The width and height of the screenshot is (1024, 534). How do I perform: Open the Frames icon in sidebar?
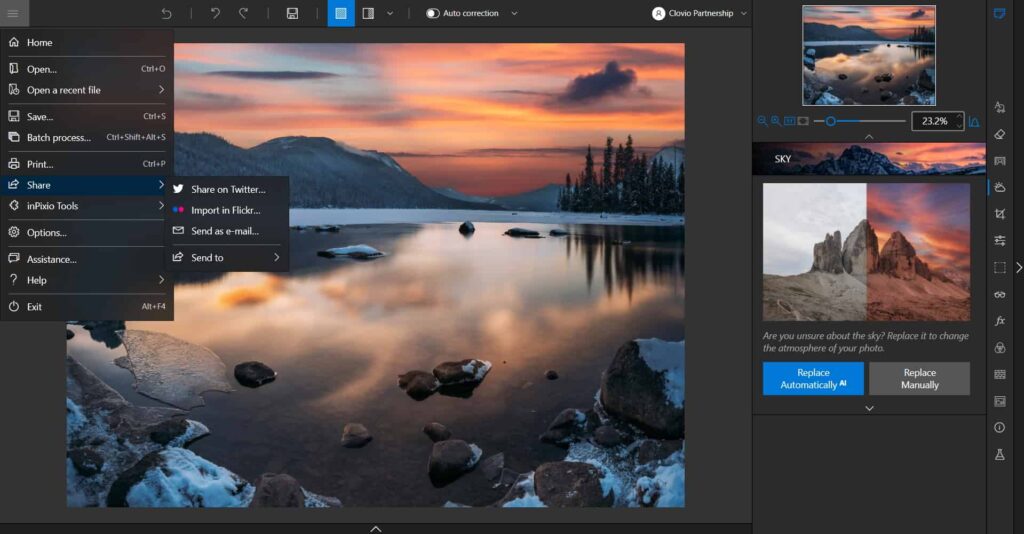click(1000, 401)
